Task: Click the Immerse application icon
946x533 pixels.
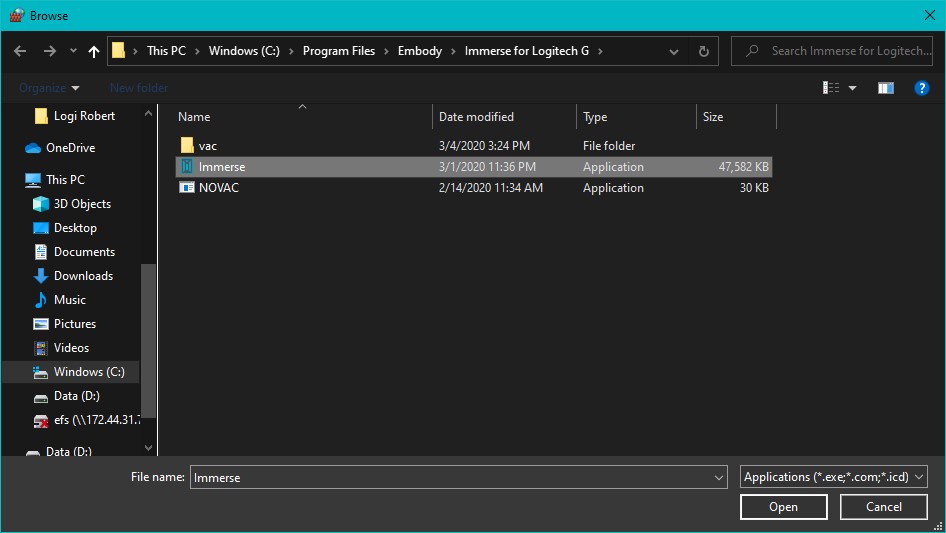Action: point(187,167)
